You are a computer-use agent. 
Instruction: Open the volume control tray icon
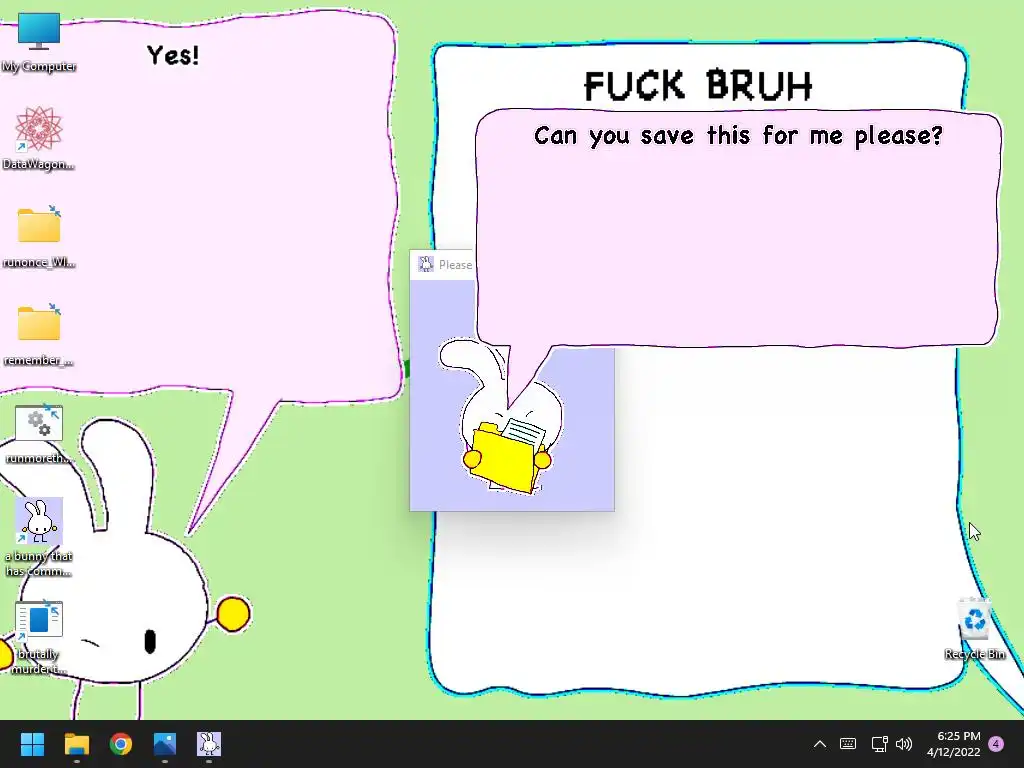pyautogui.click(x=904, y=744)
